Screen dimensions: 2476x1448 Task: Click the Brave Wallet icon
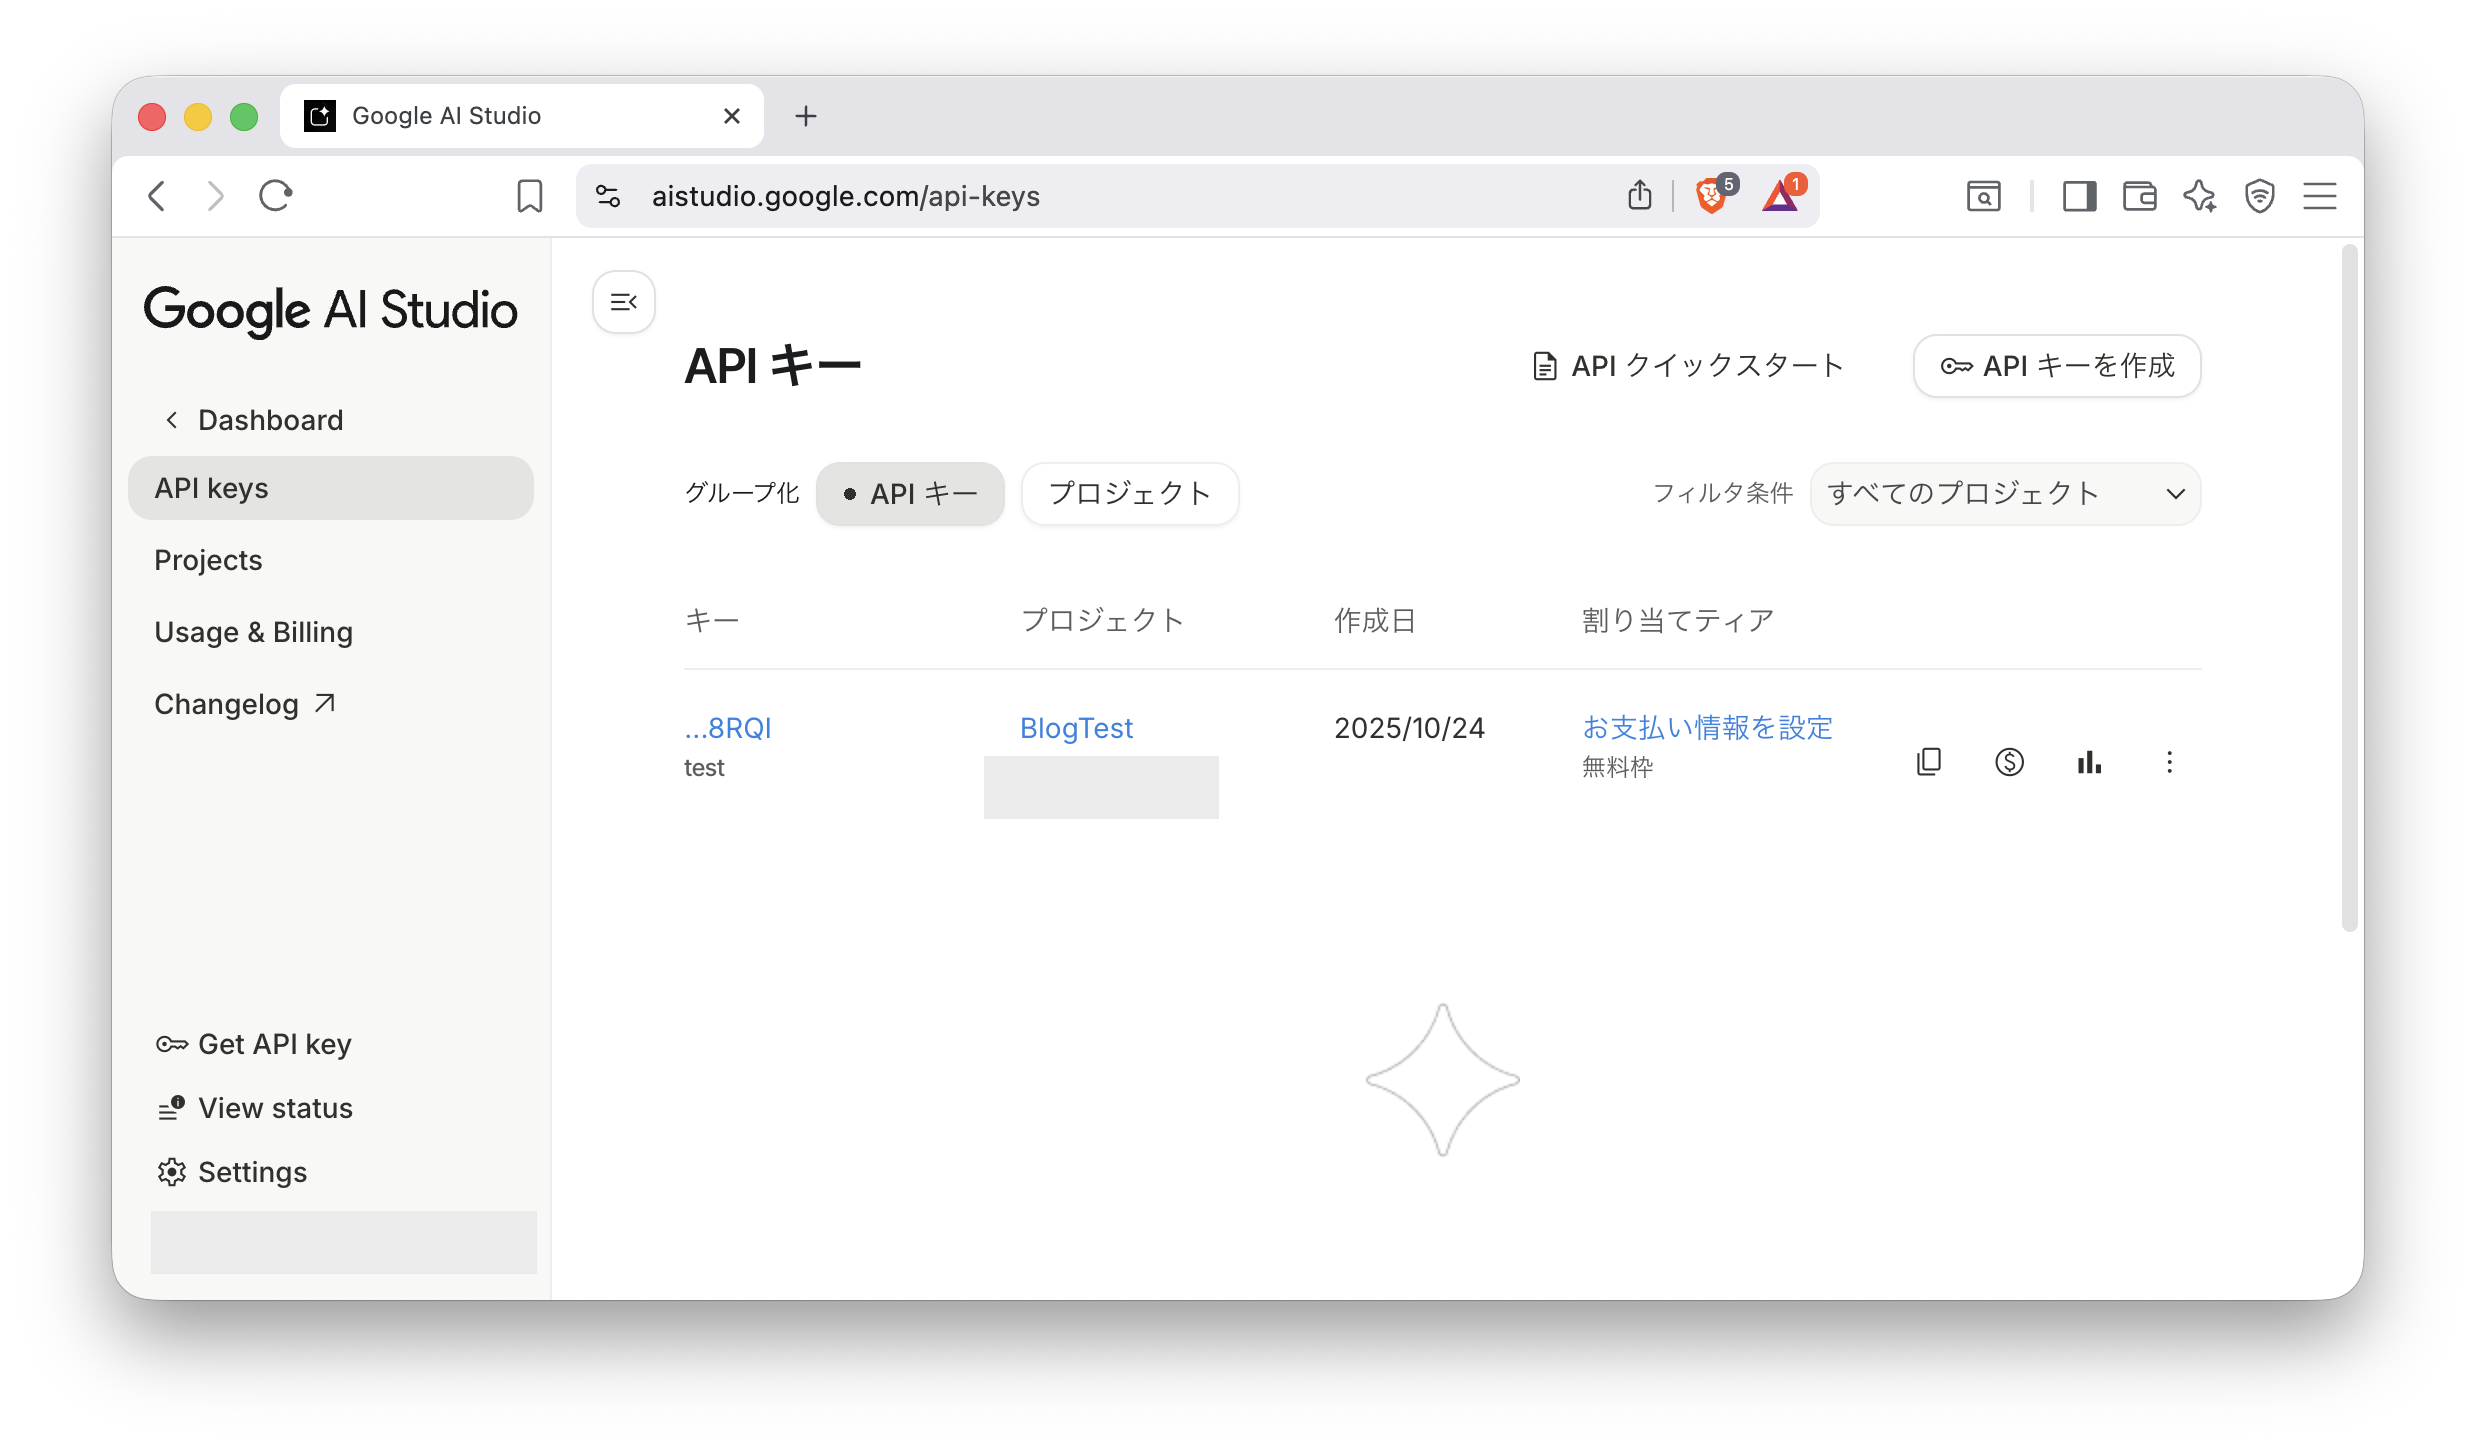(x=2139, y=196)
